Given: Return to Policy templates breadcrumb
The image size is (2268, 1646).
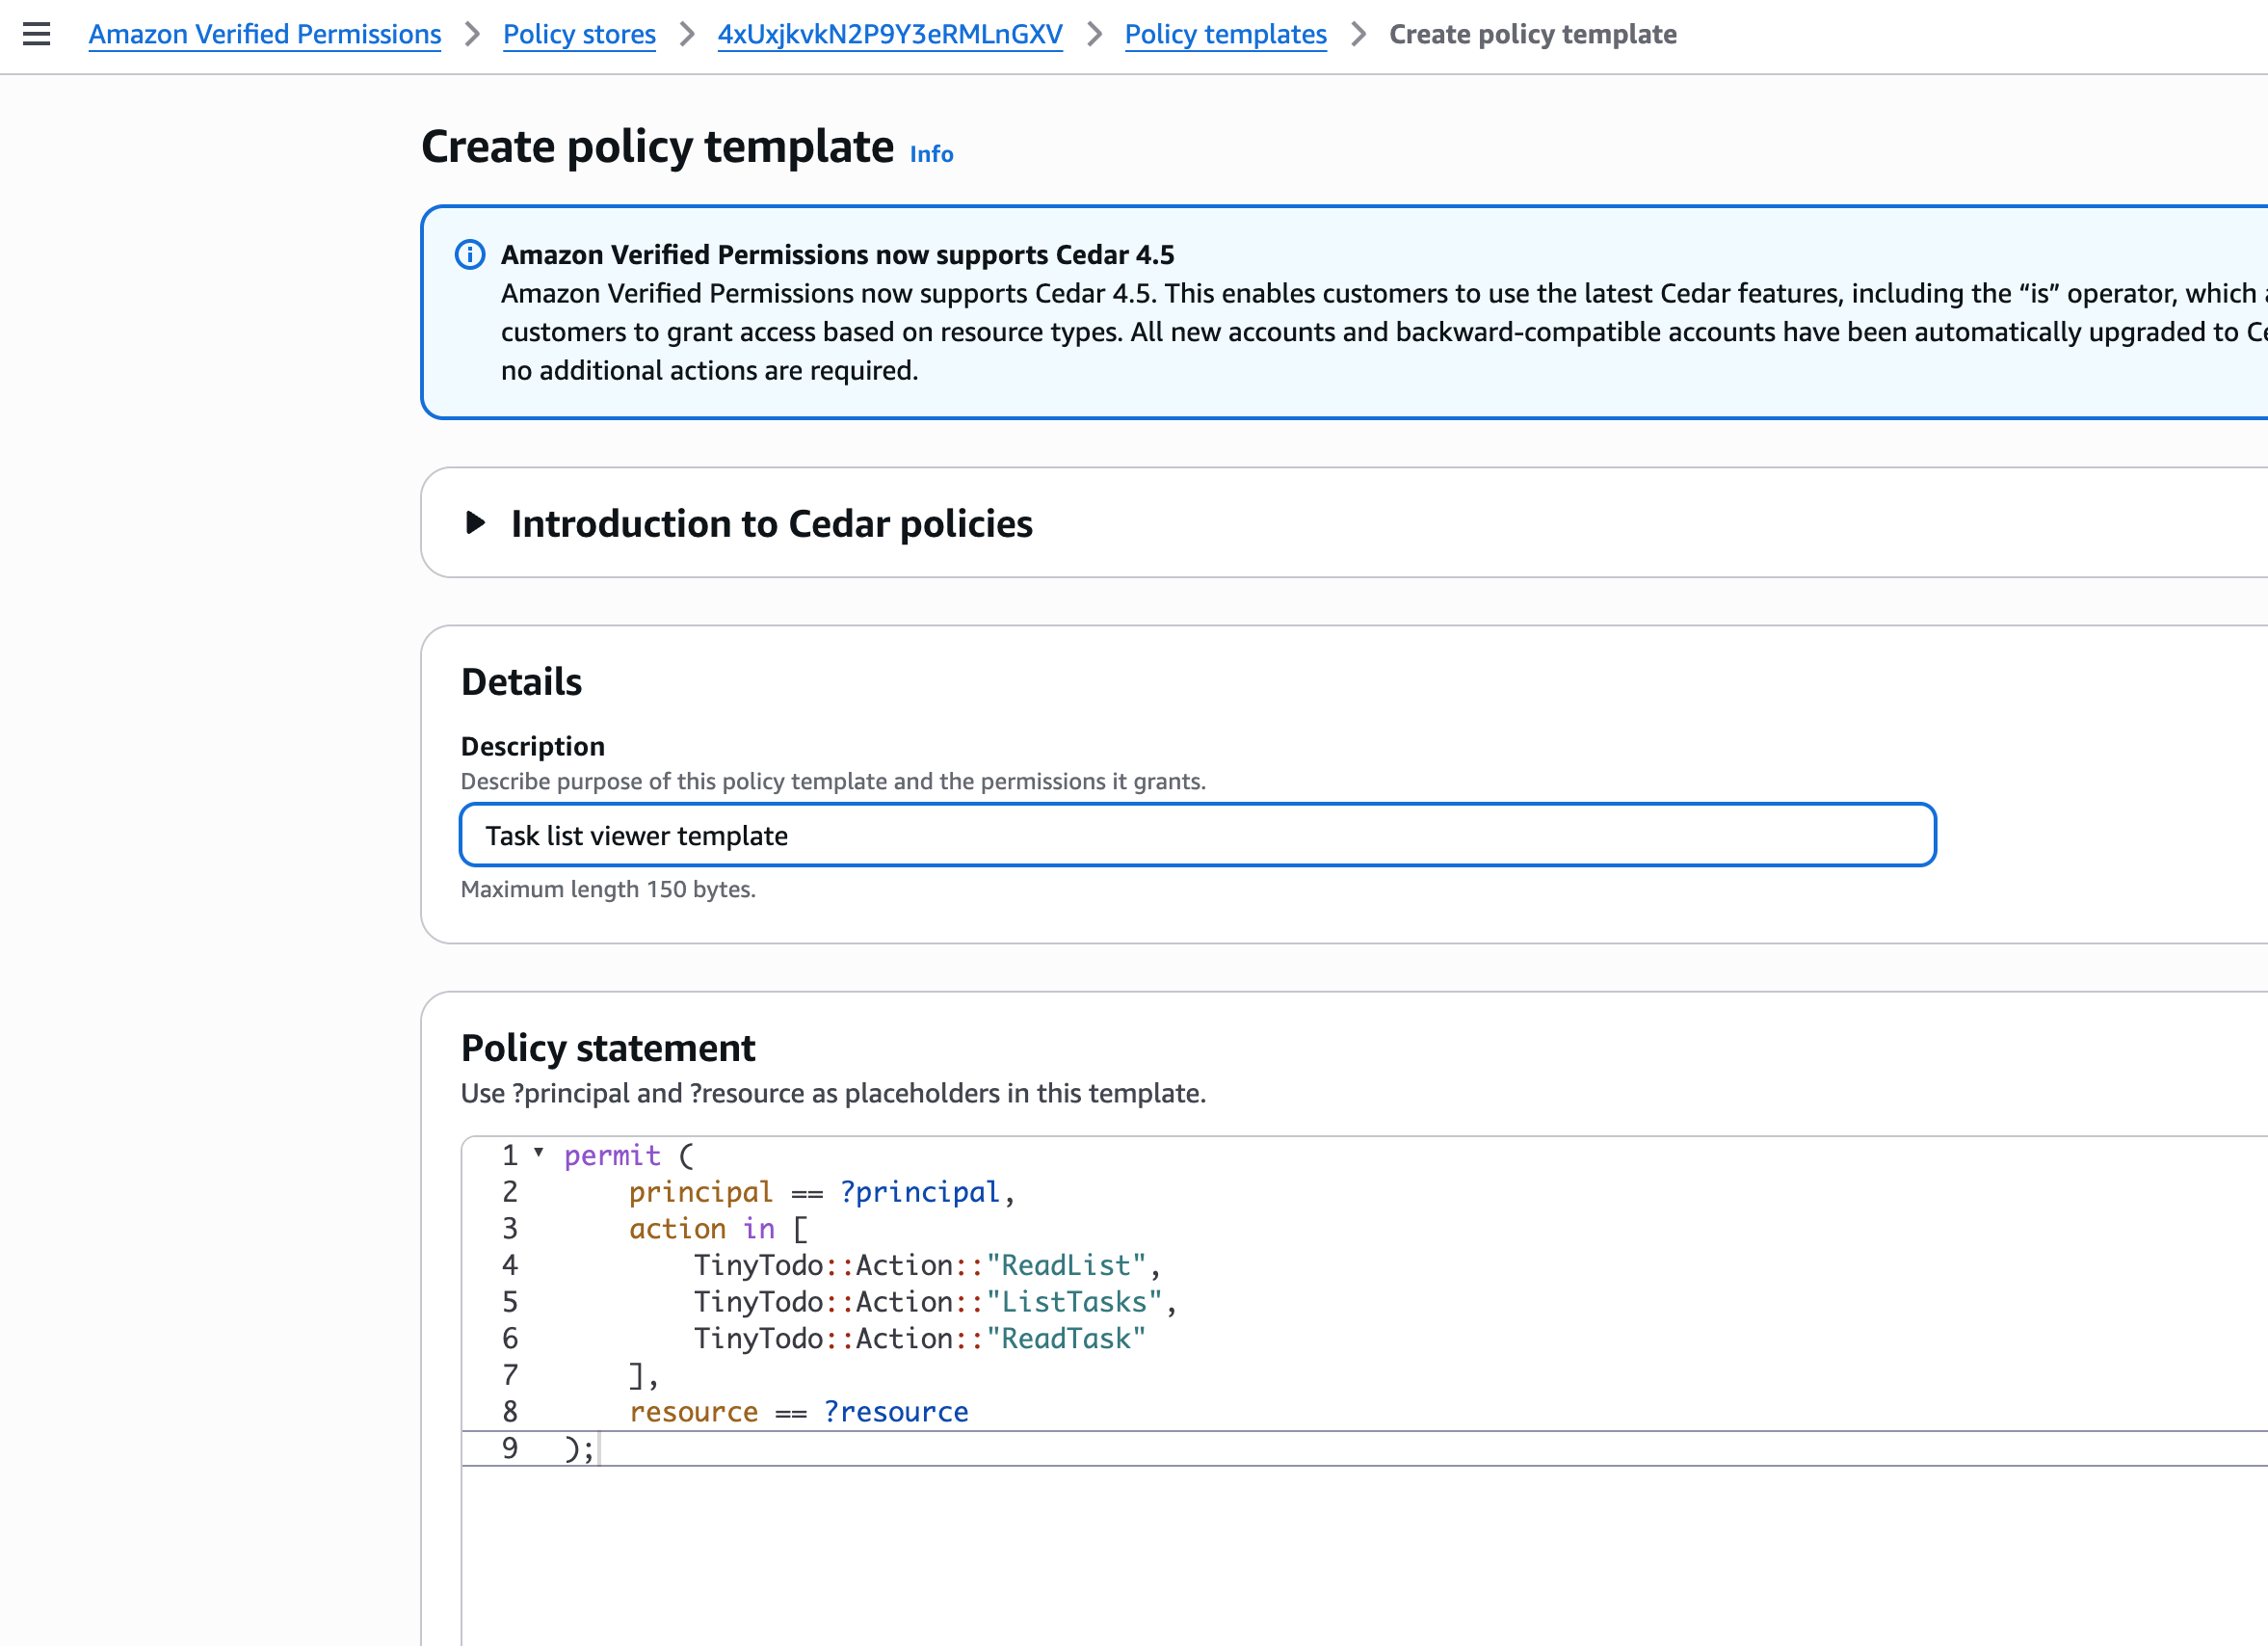Looking at the screenshot, I should [1225, 34].
